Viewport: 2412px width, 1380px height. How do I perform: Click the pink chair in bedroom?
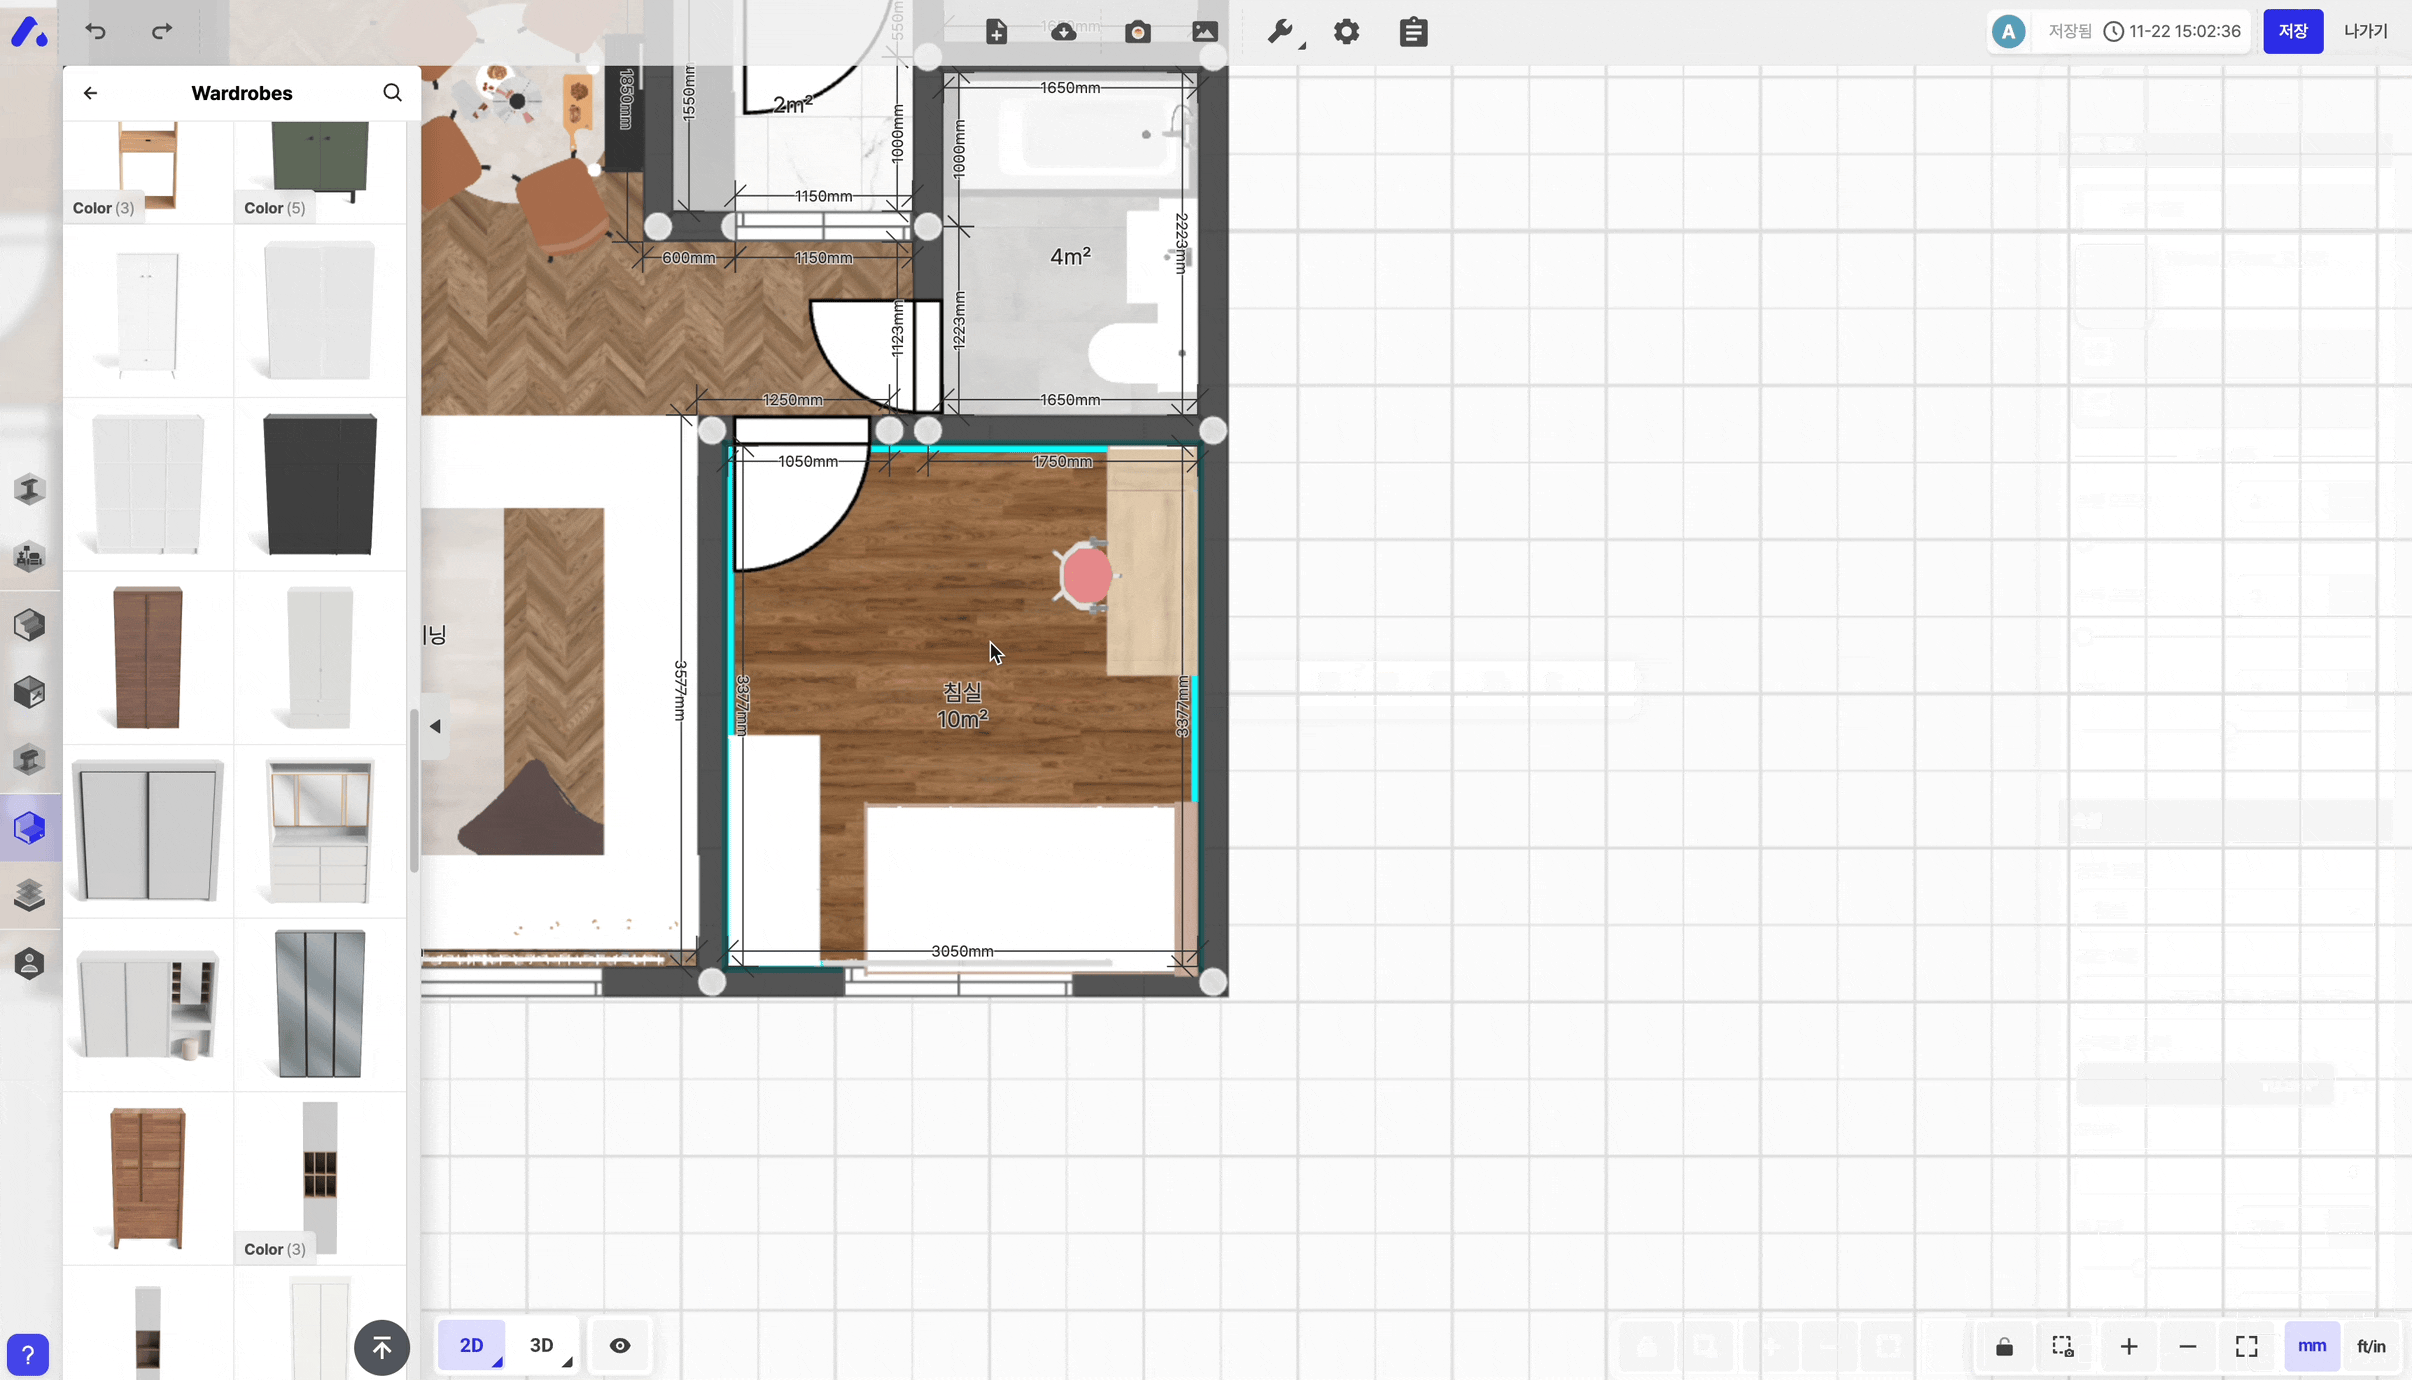click(x=1085, y=575)
